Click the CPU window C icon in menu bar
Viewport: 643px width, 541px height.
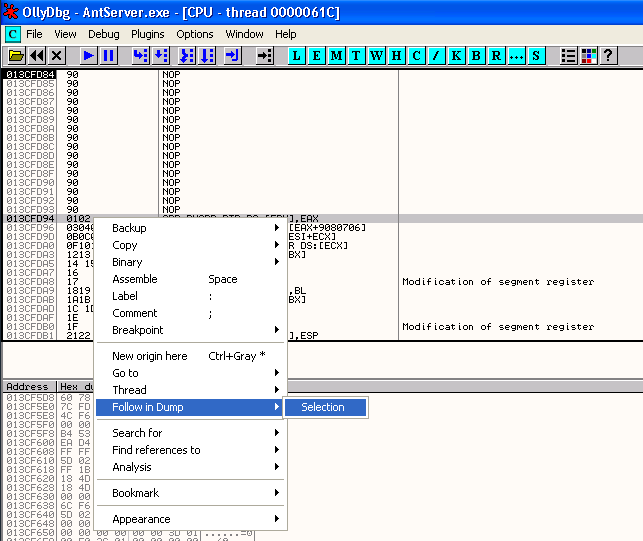(12, 34)
